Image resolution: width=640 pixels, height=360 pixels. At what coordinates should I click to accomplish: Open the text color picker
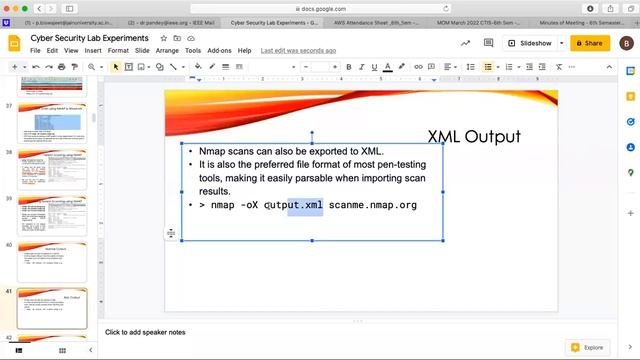(x=388, y=67)
